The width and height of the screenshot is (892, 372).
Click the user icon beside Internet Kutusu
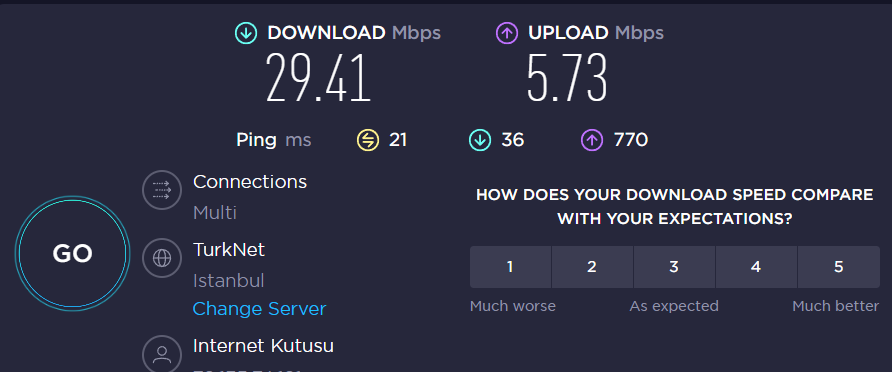162,354
